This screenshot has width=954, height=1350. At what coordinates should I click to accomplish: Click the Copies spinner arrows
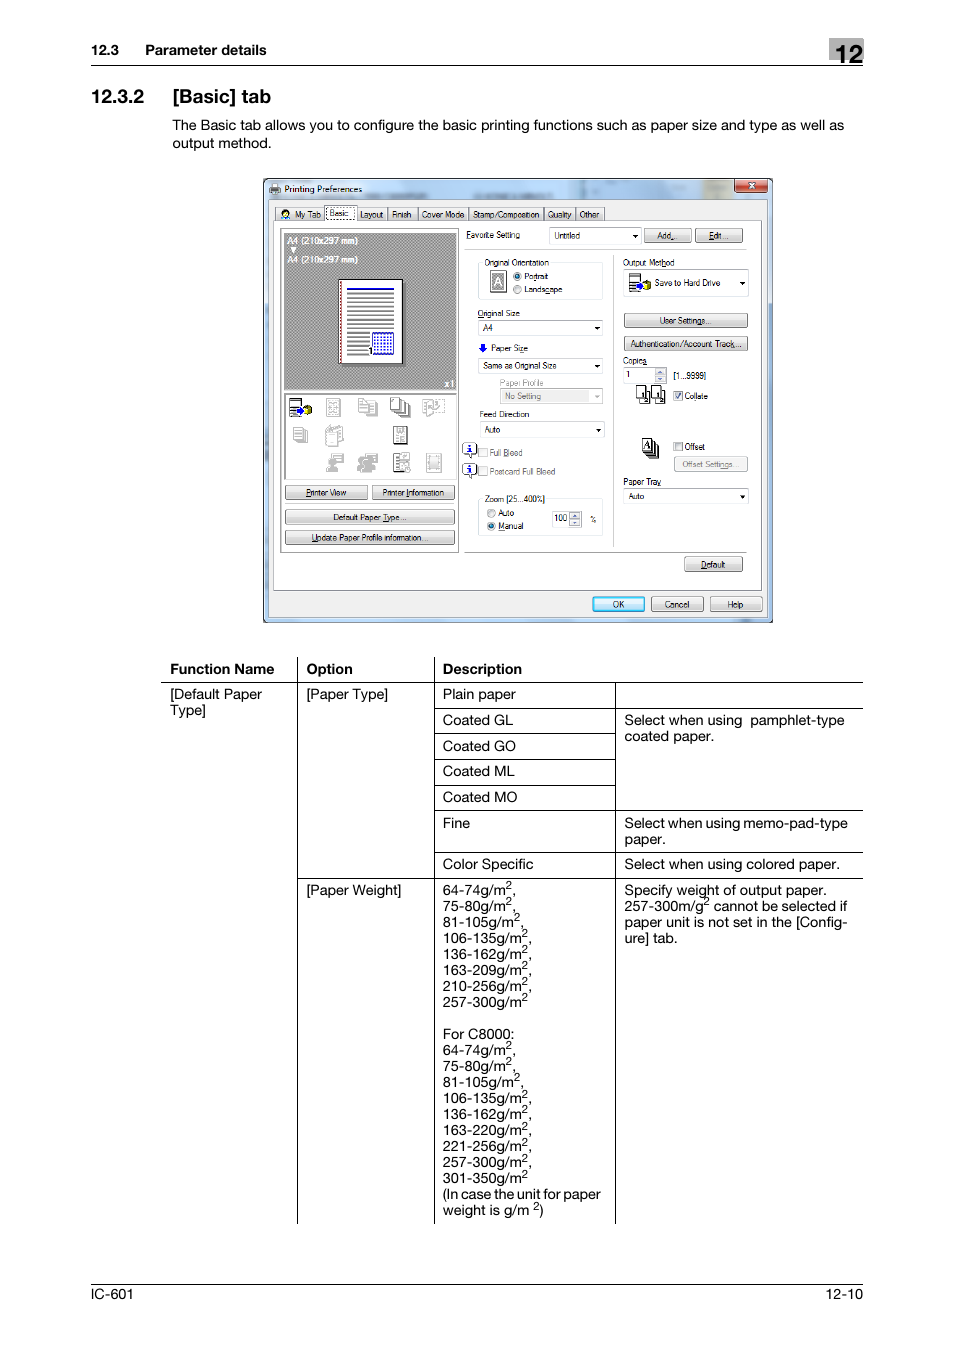(660, 375)
